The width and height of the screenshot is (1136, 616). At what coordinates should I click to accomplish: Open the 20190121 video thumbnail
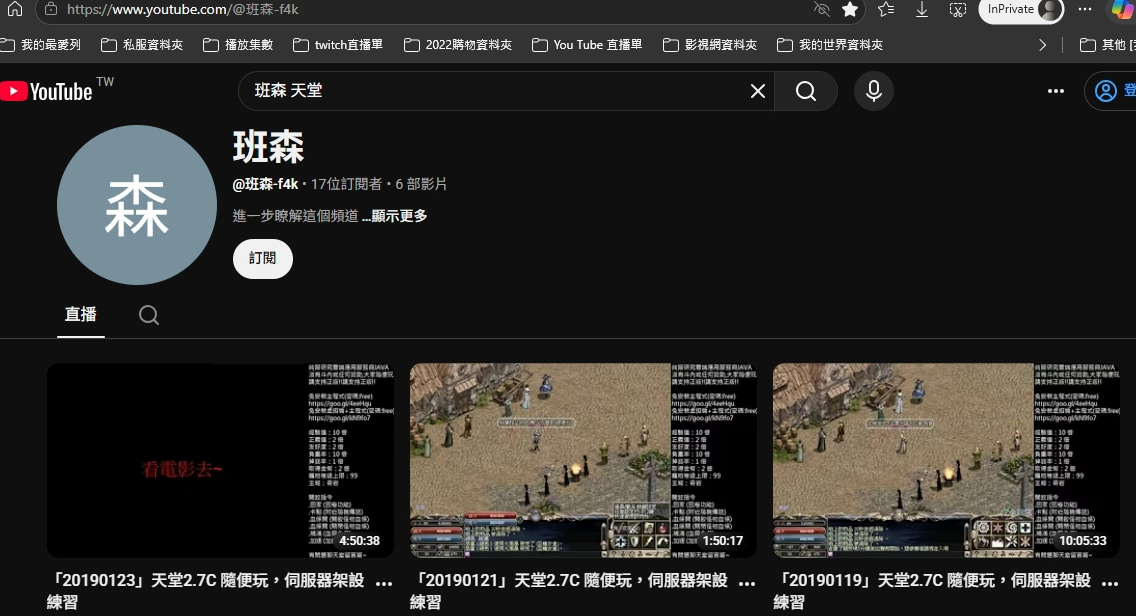pos(583,460)
